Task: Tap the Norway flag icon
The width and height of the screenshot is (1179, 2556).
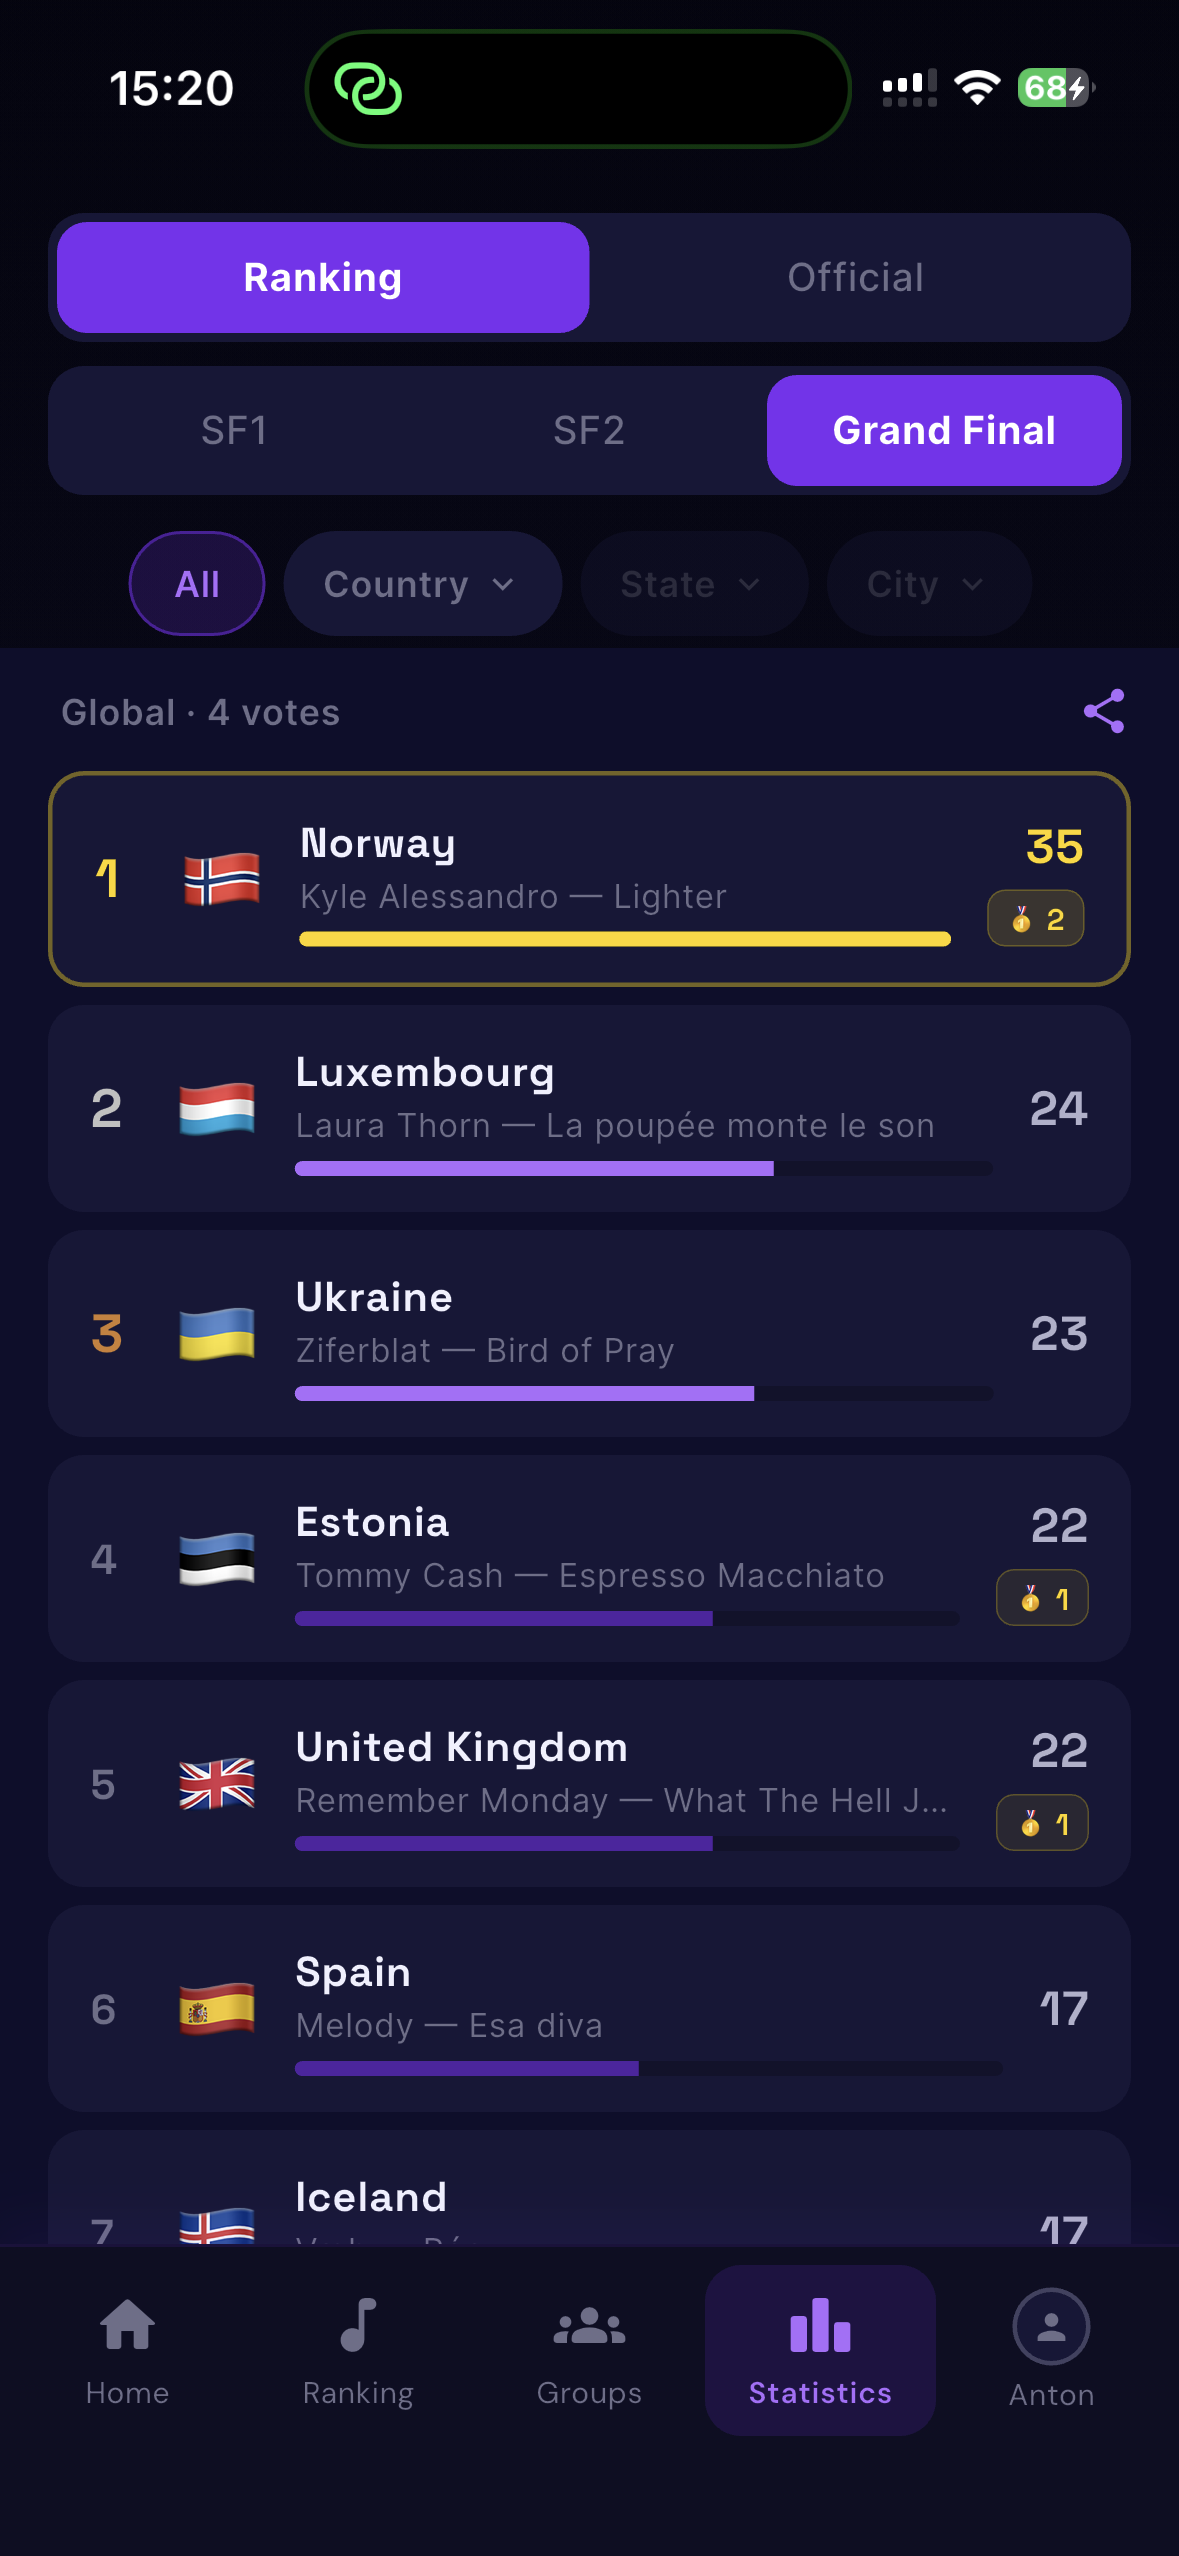Action: pyautogui.click(x=222, y=879)
